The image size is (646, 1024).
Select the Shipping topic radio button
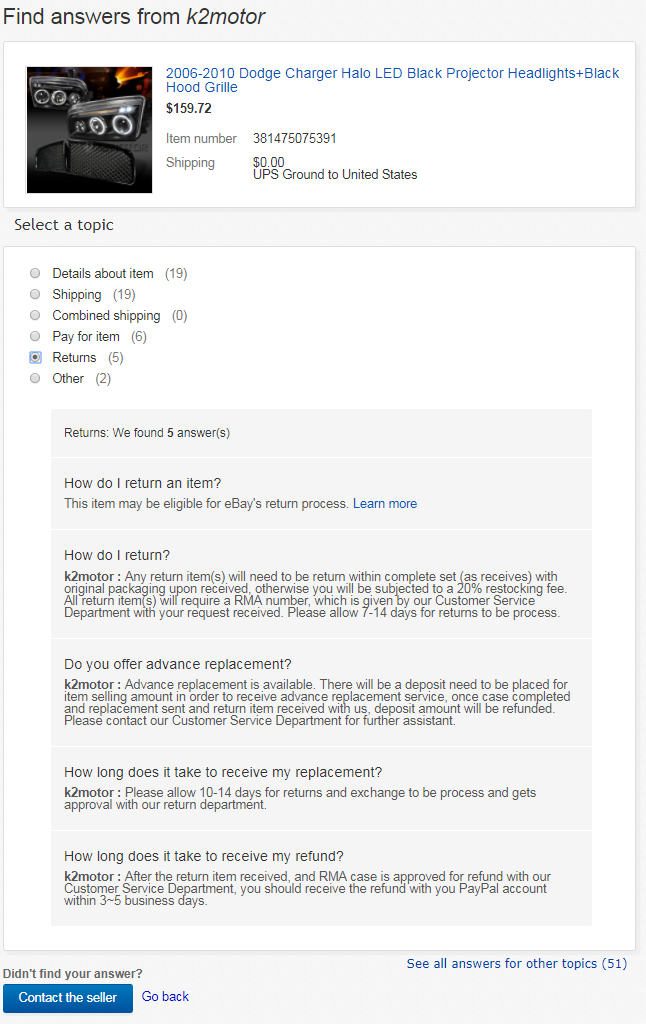(35, 294)
